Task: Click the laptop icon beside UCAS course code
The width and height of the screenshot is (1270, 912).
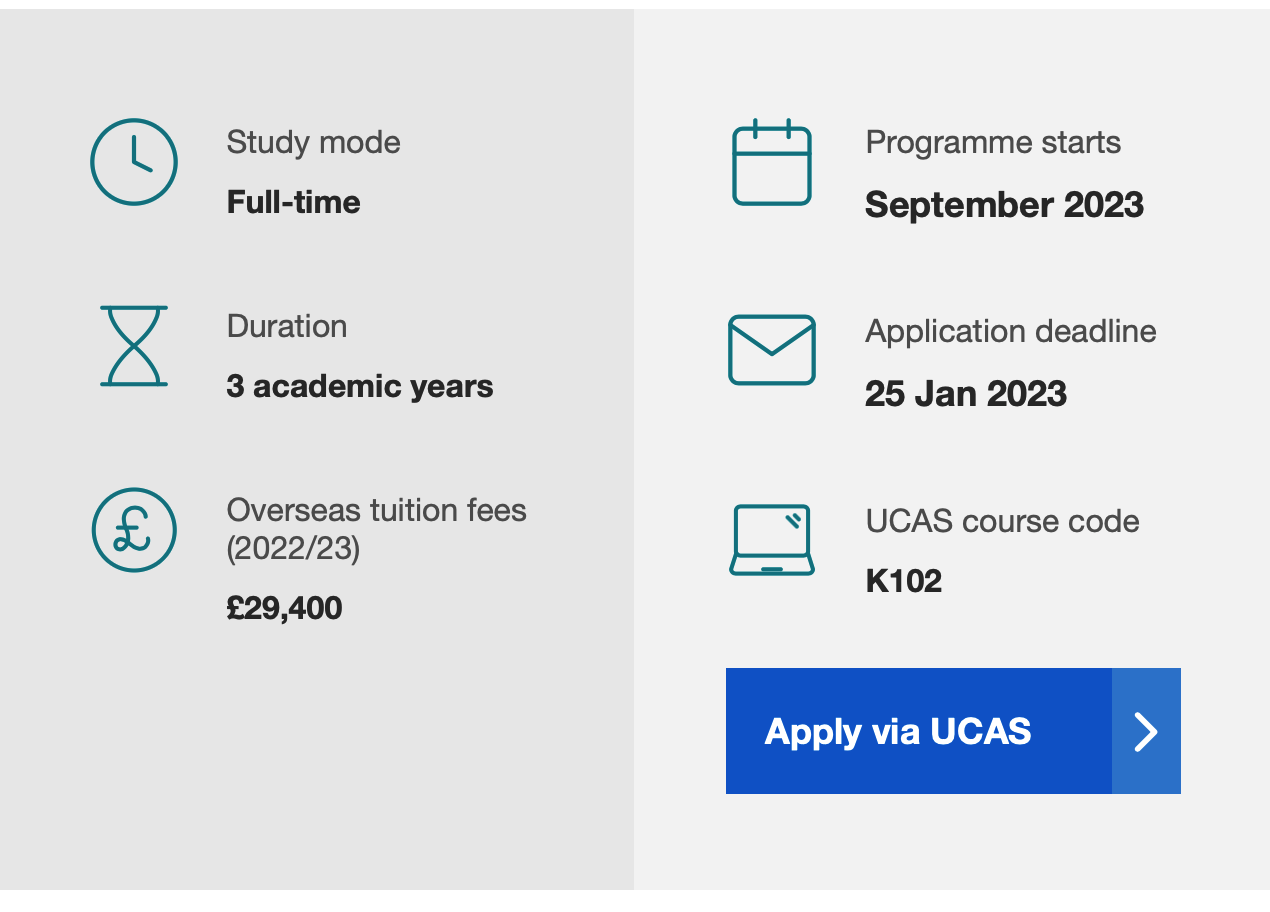Action: (x=772, y=540)
